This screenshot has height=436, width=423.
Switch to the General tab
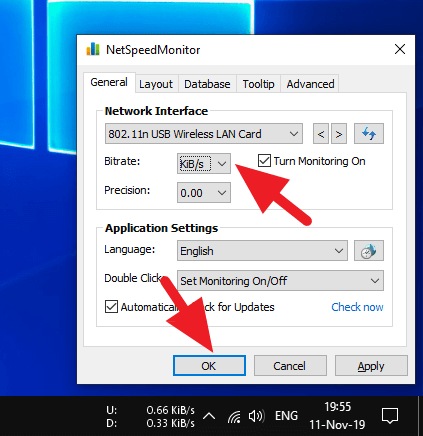click(x=109, y=82)
